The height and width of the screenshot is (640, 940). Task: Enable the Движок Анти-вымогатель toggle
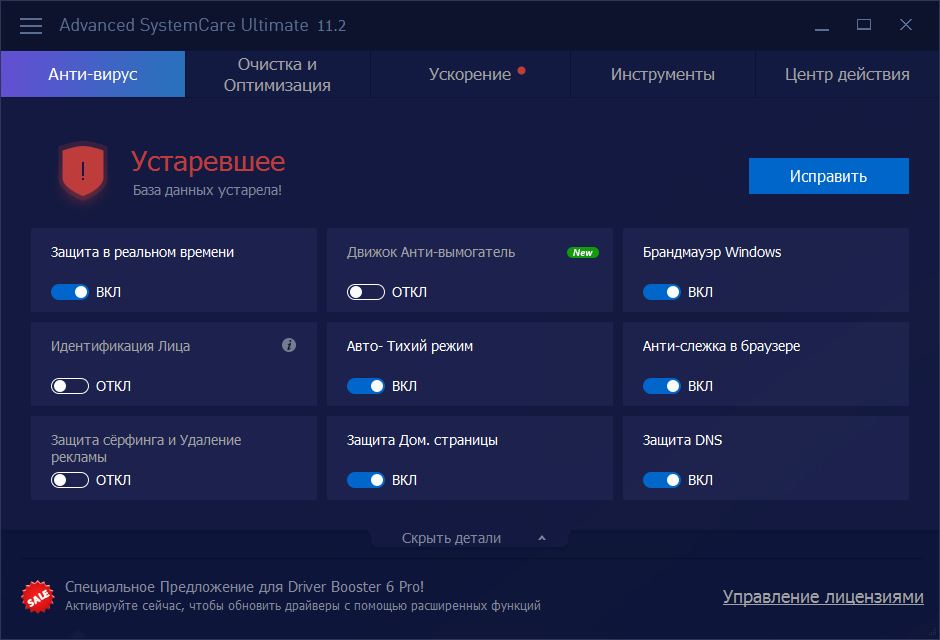click(x=366, y=292)
